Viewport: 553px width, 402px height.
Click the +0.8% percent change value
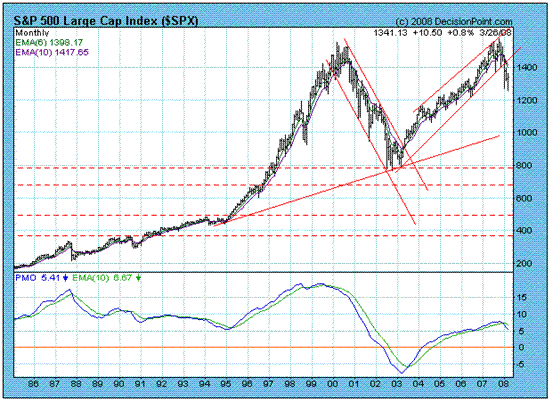point(461,33)
